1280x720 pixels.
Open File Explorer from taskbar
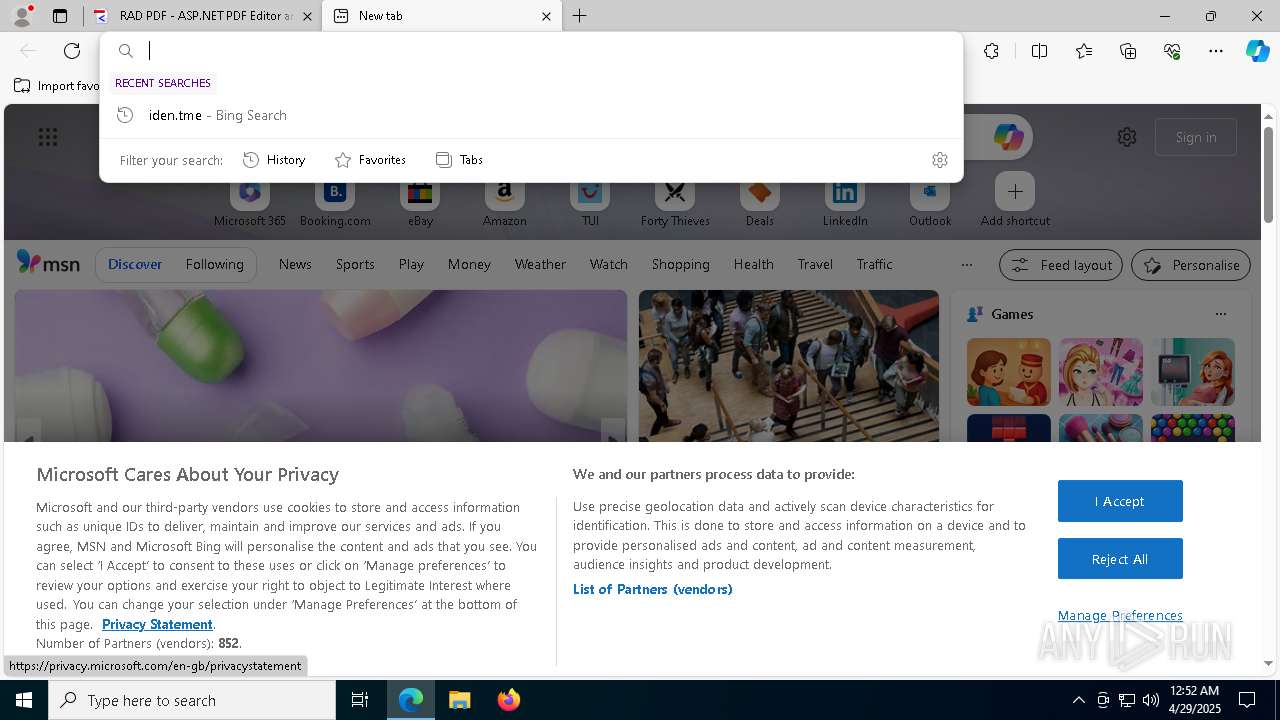[459, 700]
